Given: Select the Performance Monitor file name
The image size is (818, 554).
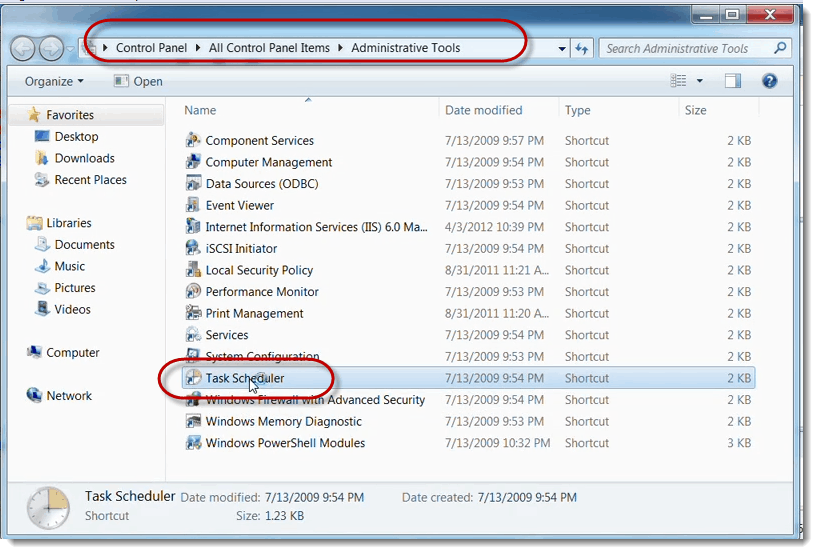Looking at the screenshot, I should click(262, 292).
